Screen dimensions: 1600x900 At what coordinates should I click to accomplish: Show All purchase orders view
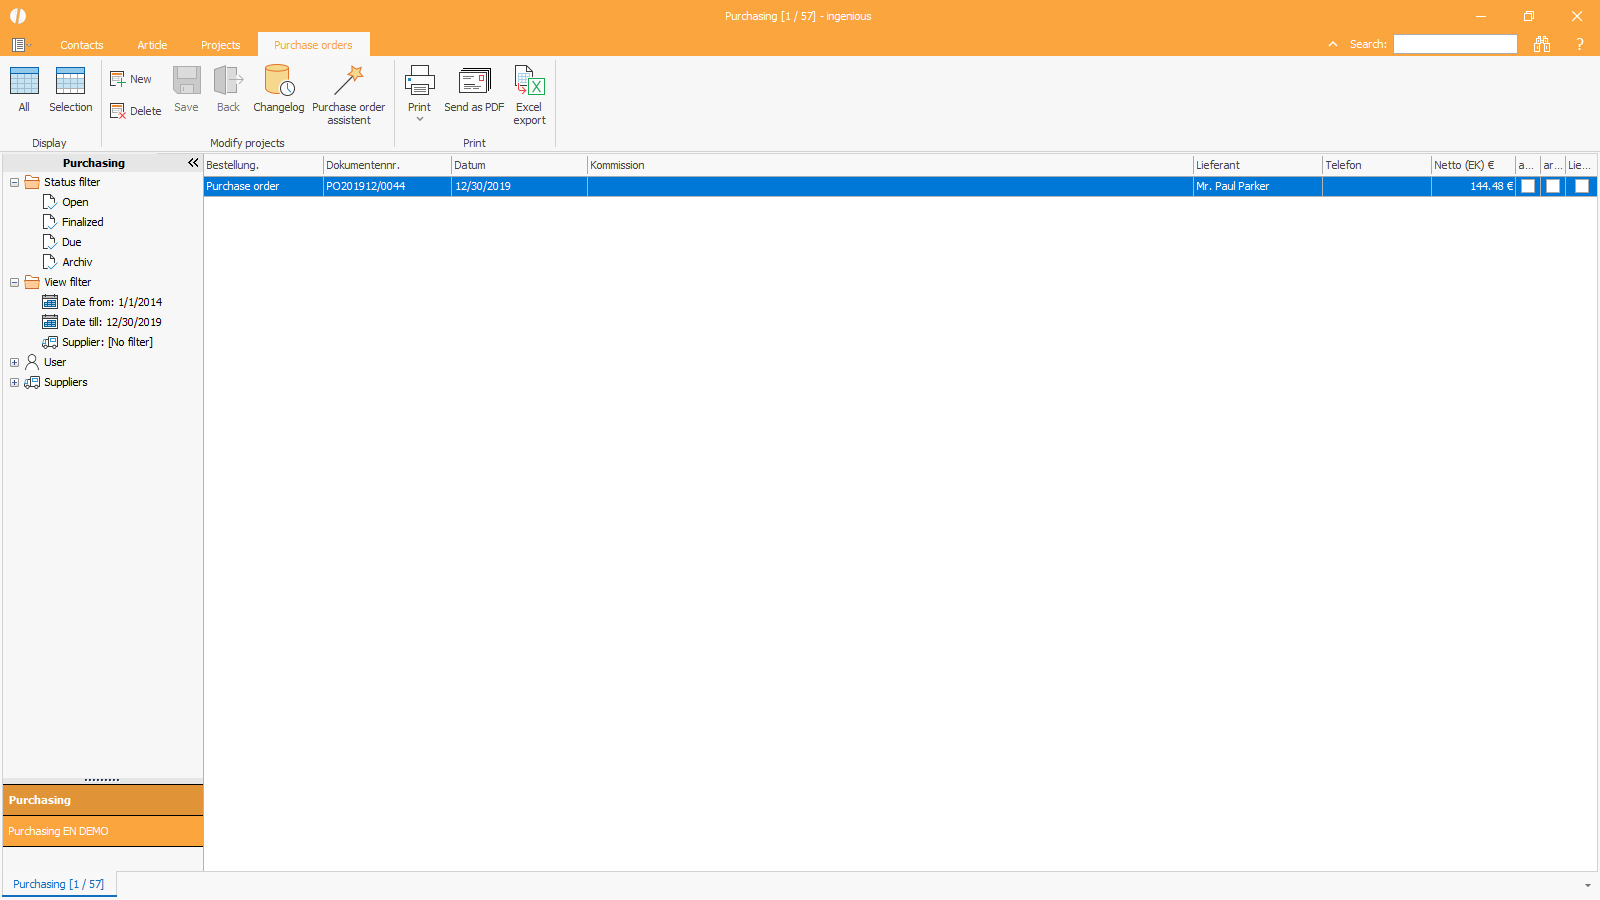[24, 82]
